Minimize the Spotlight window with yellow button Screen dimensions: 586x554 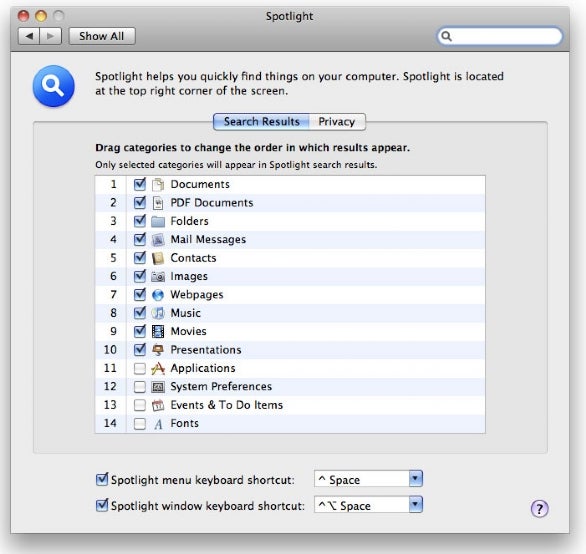[41, 16]
